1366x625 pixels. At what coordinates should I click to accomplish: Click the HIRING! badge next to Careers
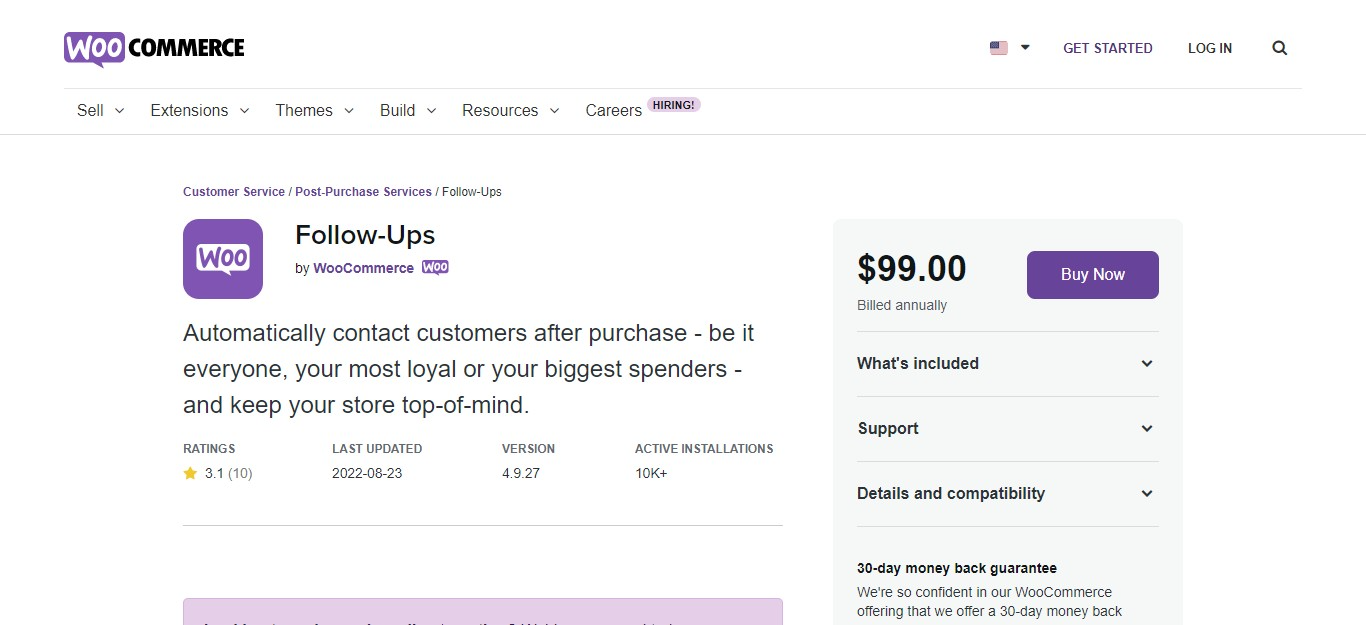coord(674,104)
